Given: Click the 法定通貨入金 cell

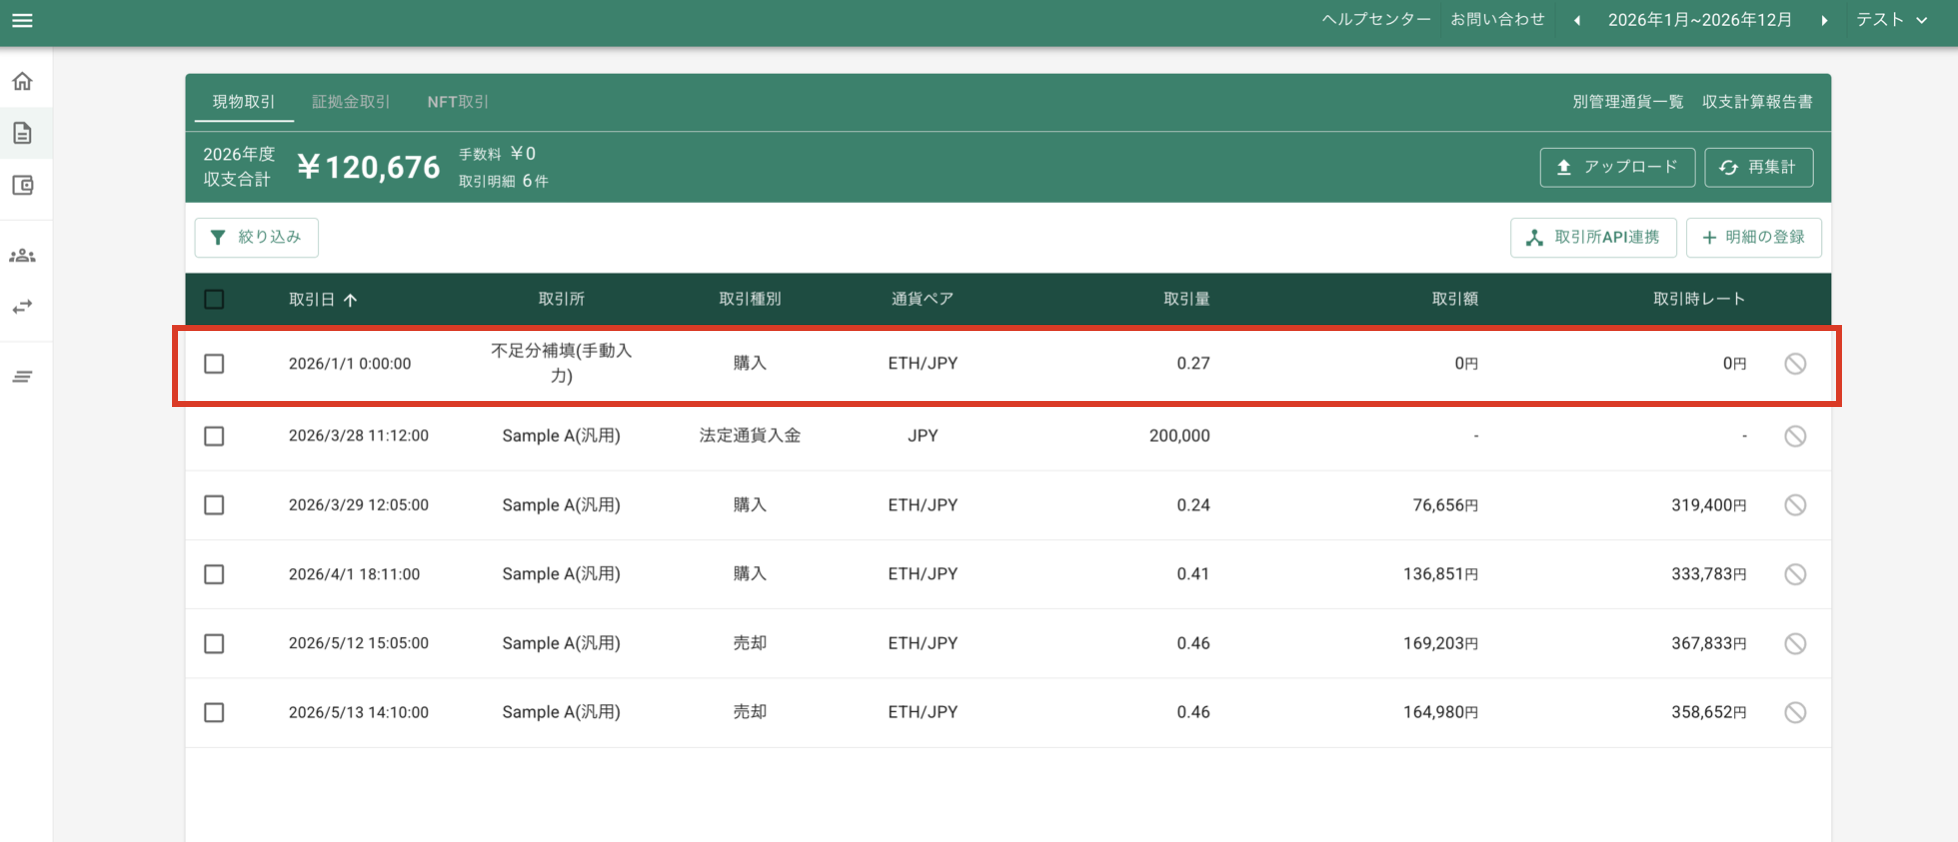Looking at the screenshot, I should (750, 436).
